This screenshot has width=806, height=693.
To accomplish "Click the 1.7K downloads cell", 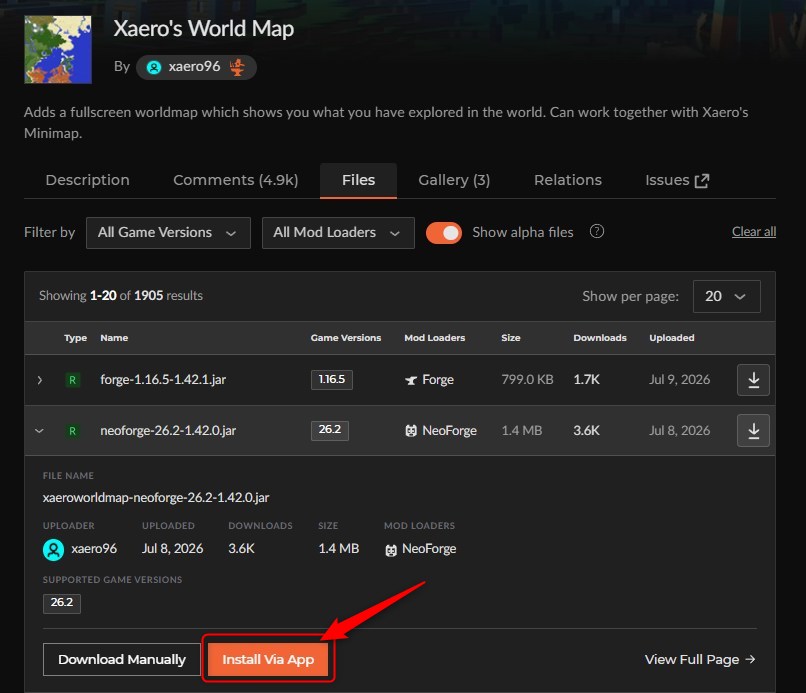I will point(587,380).
